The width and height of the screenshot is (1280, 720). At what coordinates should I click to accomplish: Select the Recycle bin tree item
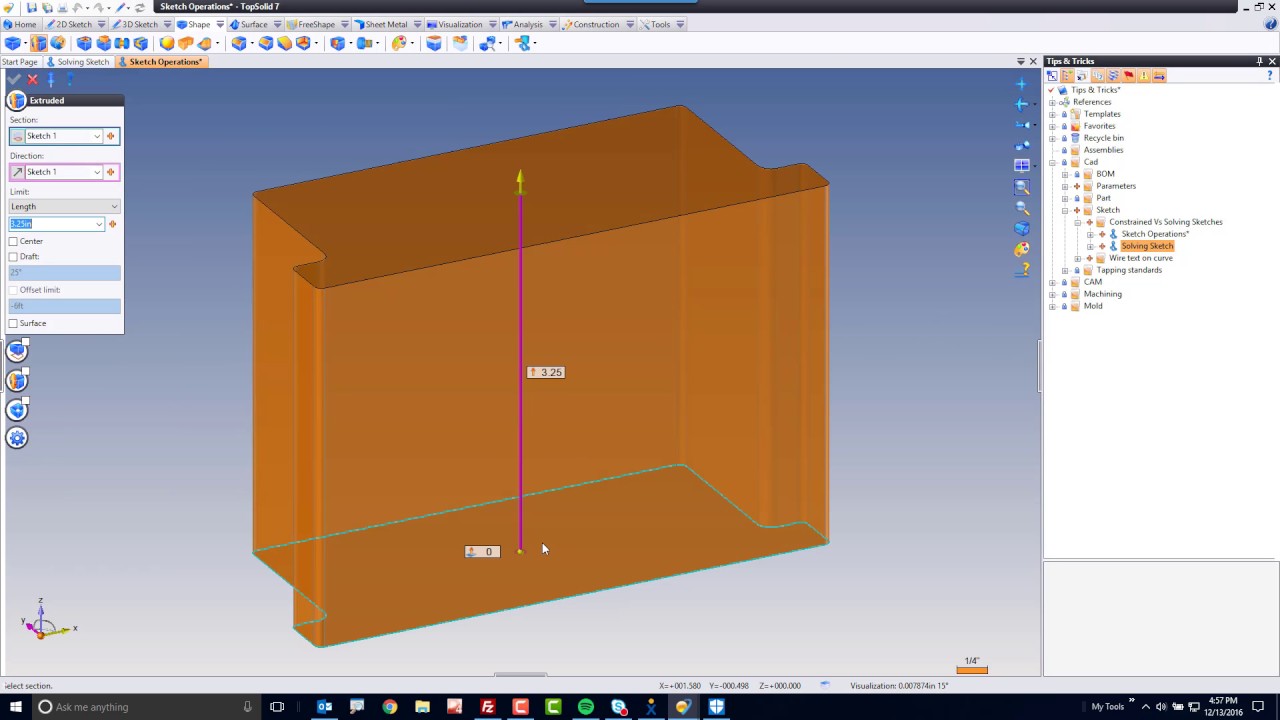[1103, 138]
